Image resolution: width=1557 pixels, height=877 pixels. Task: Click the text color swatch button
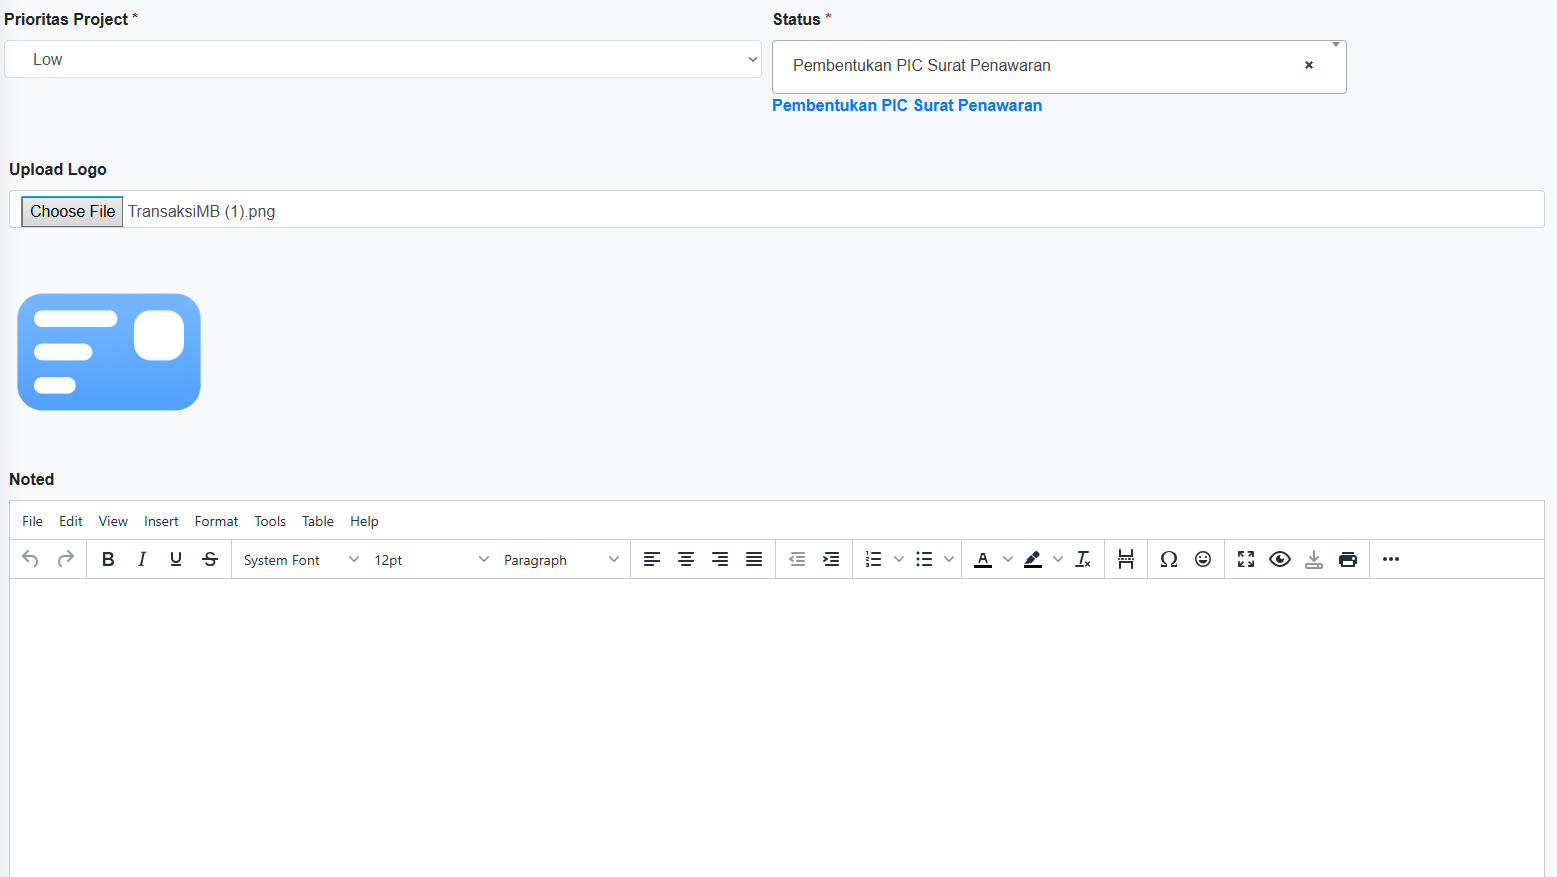tap(983, 559)
